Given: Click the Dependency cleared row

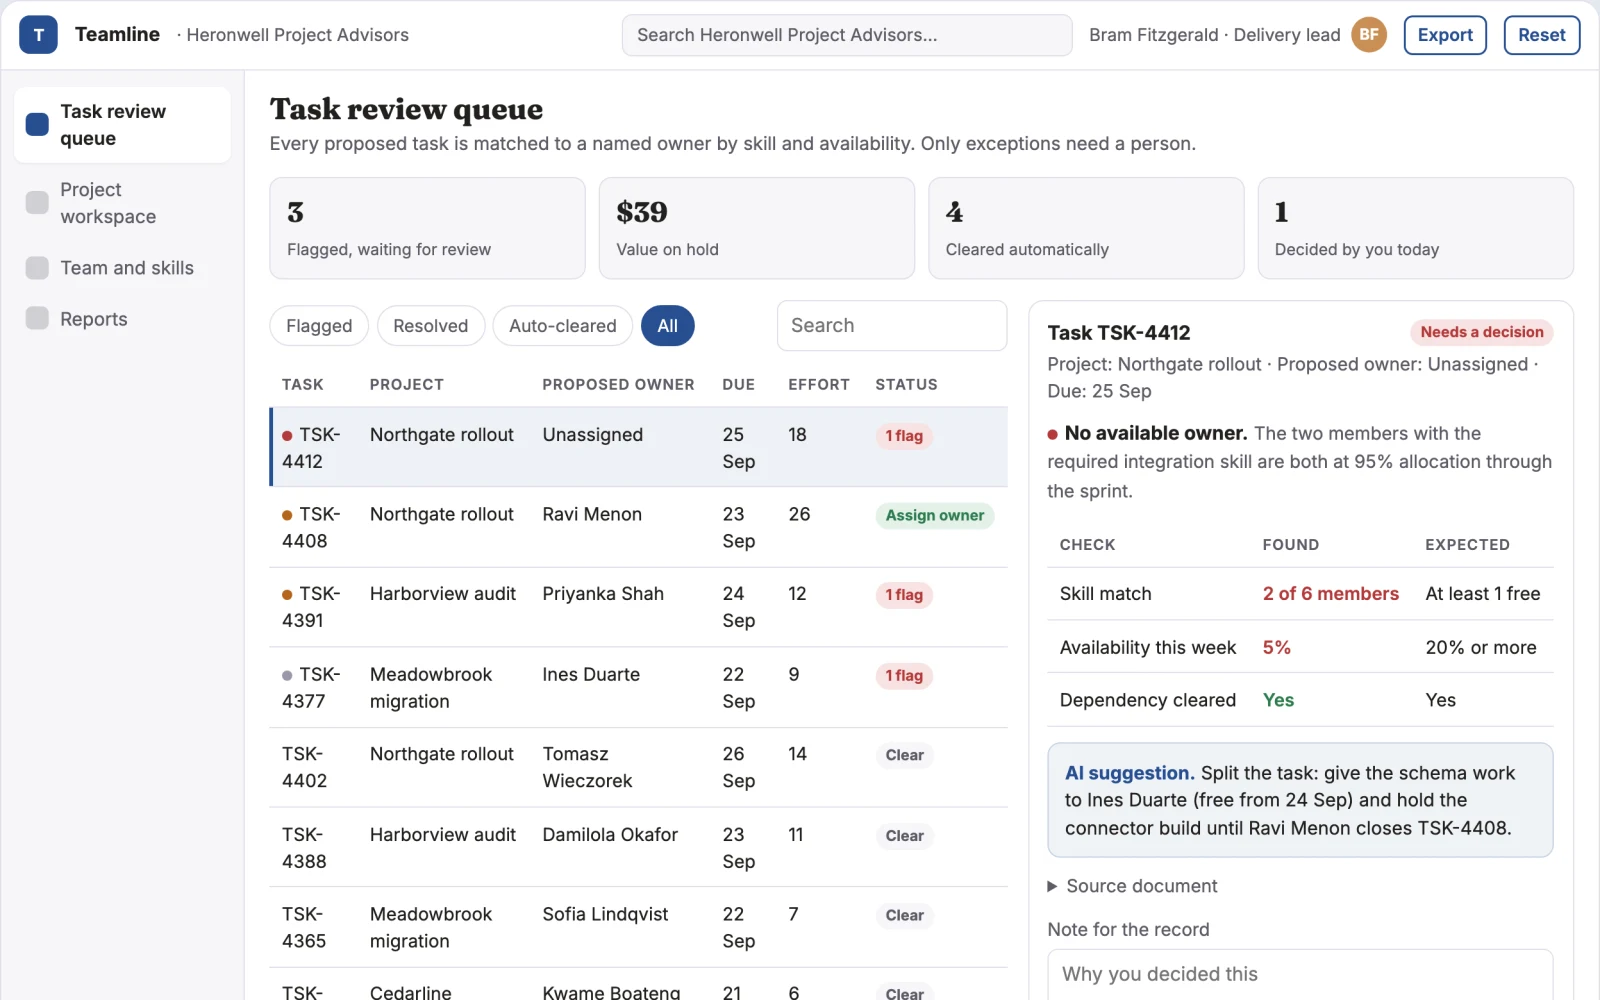Looking at the screenshot, I should [x=1300, y=700].
